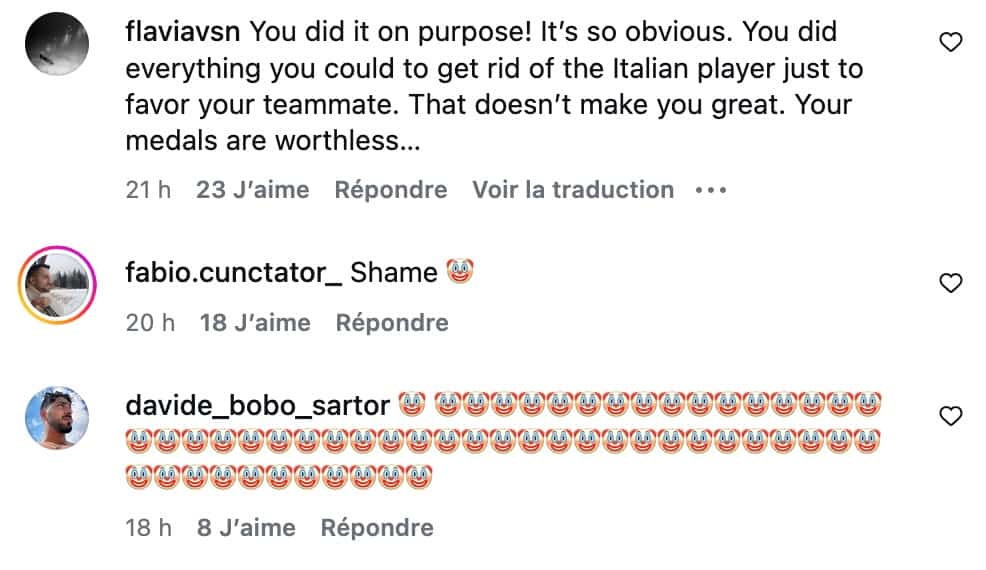This screenshot has height=570, width=986.
Task: Click the 18 h timestamp
Action: [x=150, y=527]
